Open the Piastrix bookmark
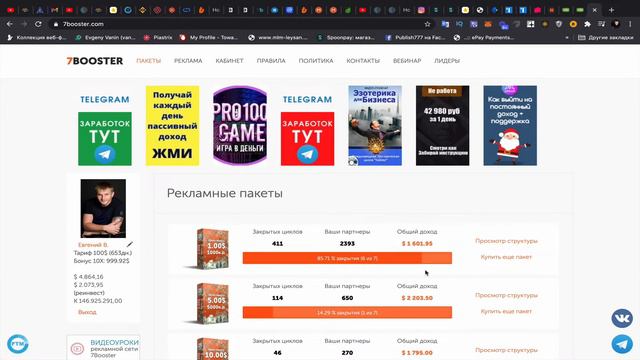This screenshot has width=640, height=360. 158,37
